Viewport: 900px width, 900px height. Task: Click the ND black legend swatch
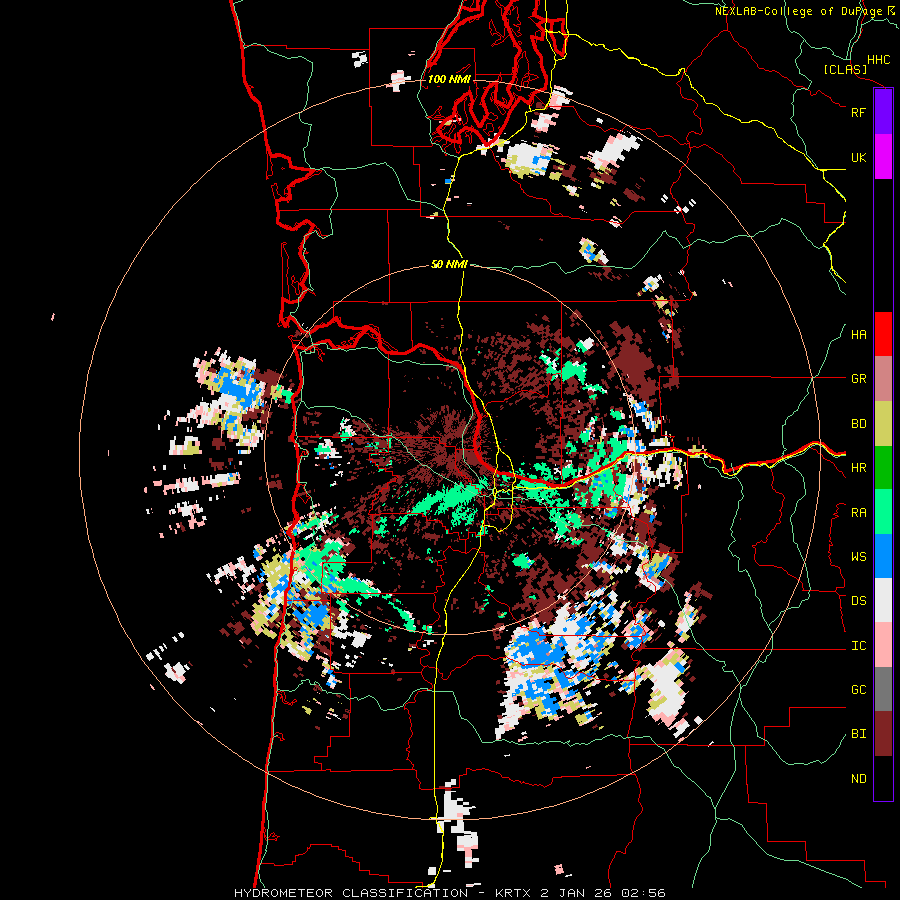[883, 778]
